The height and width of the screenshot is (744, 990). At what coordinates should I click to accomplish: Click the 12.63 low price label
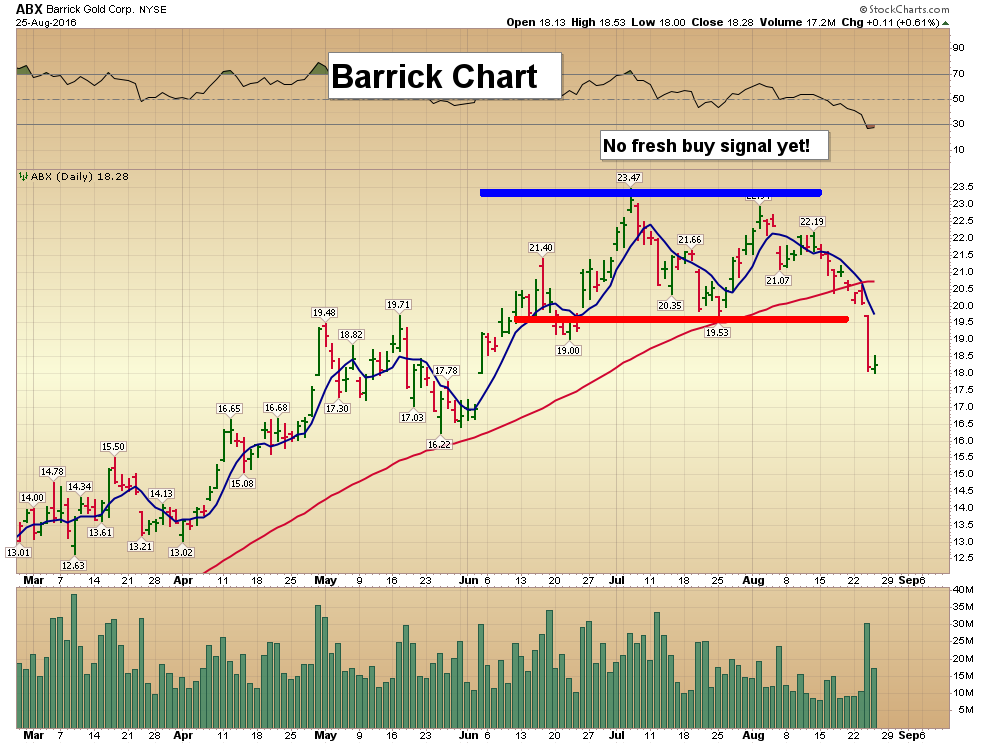(x=73, y=565)
